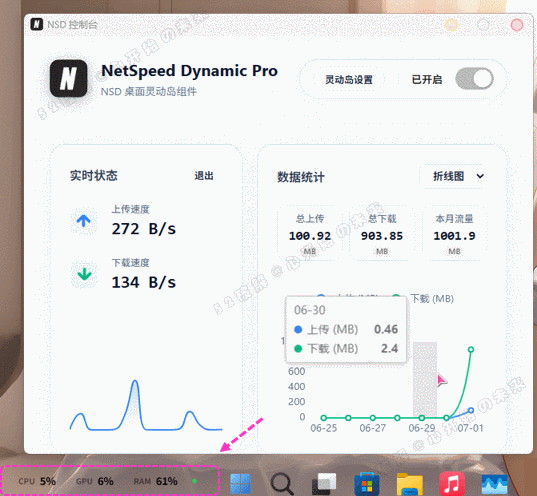Click GPU 6% in the taskbar widget
Screen dimensions: 537x496
pos(95,481)
